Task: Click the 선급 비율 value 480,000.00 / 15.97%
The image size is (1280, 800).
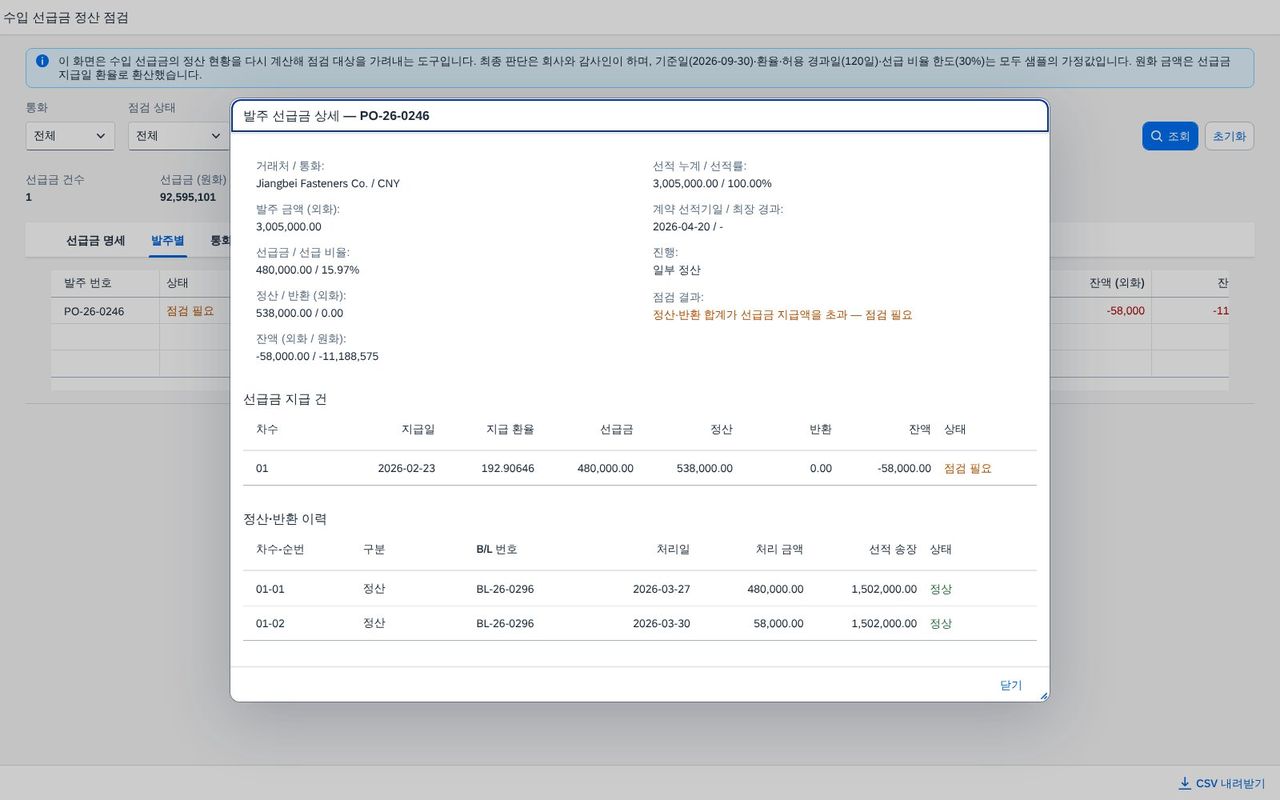Action: (308, 270)
